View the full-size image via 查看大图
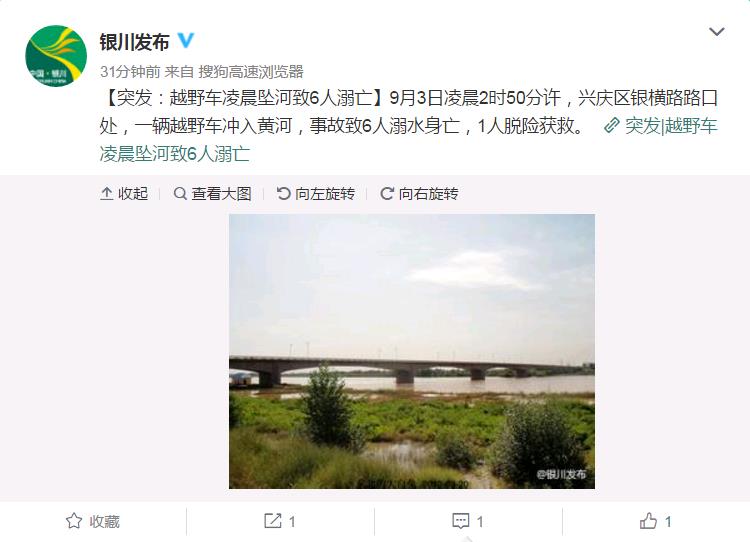The height and width of the screenshot is (542, 750). click(212, 194)
